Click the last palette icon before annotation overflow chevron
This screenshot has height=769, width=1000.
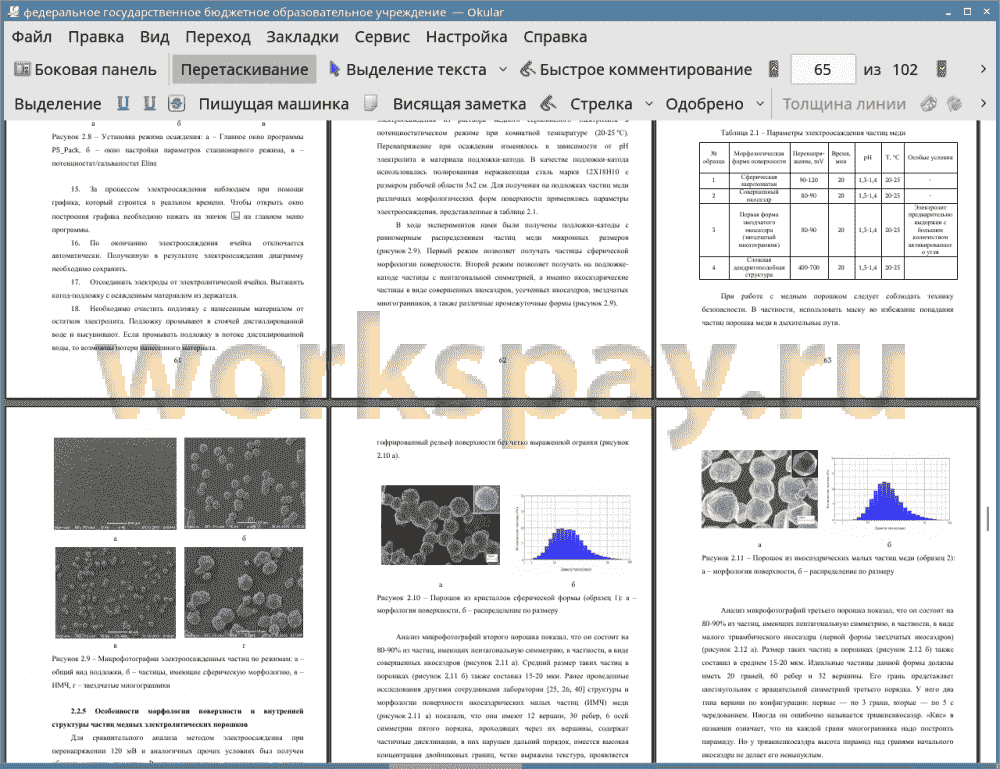955,103
